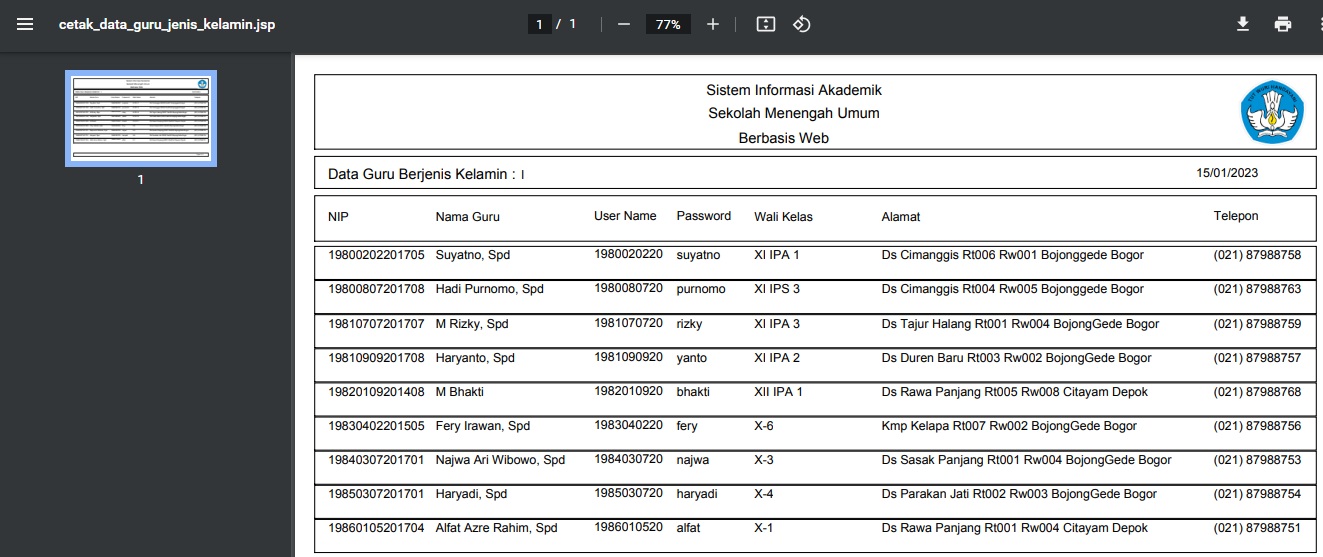Click the name Suyatno, Spd
This screenshot has height=557, width=1323.
(x=472, y=255)
